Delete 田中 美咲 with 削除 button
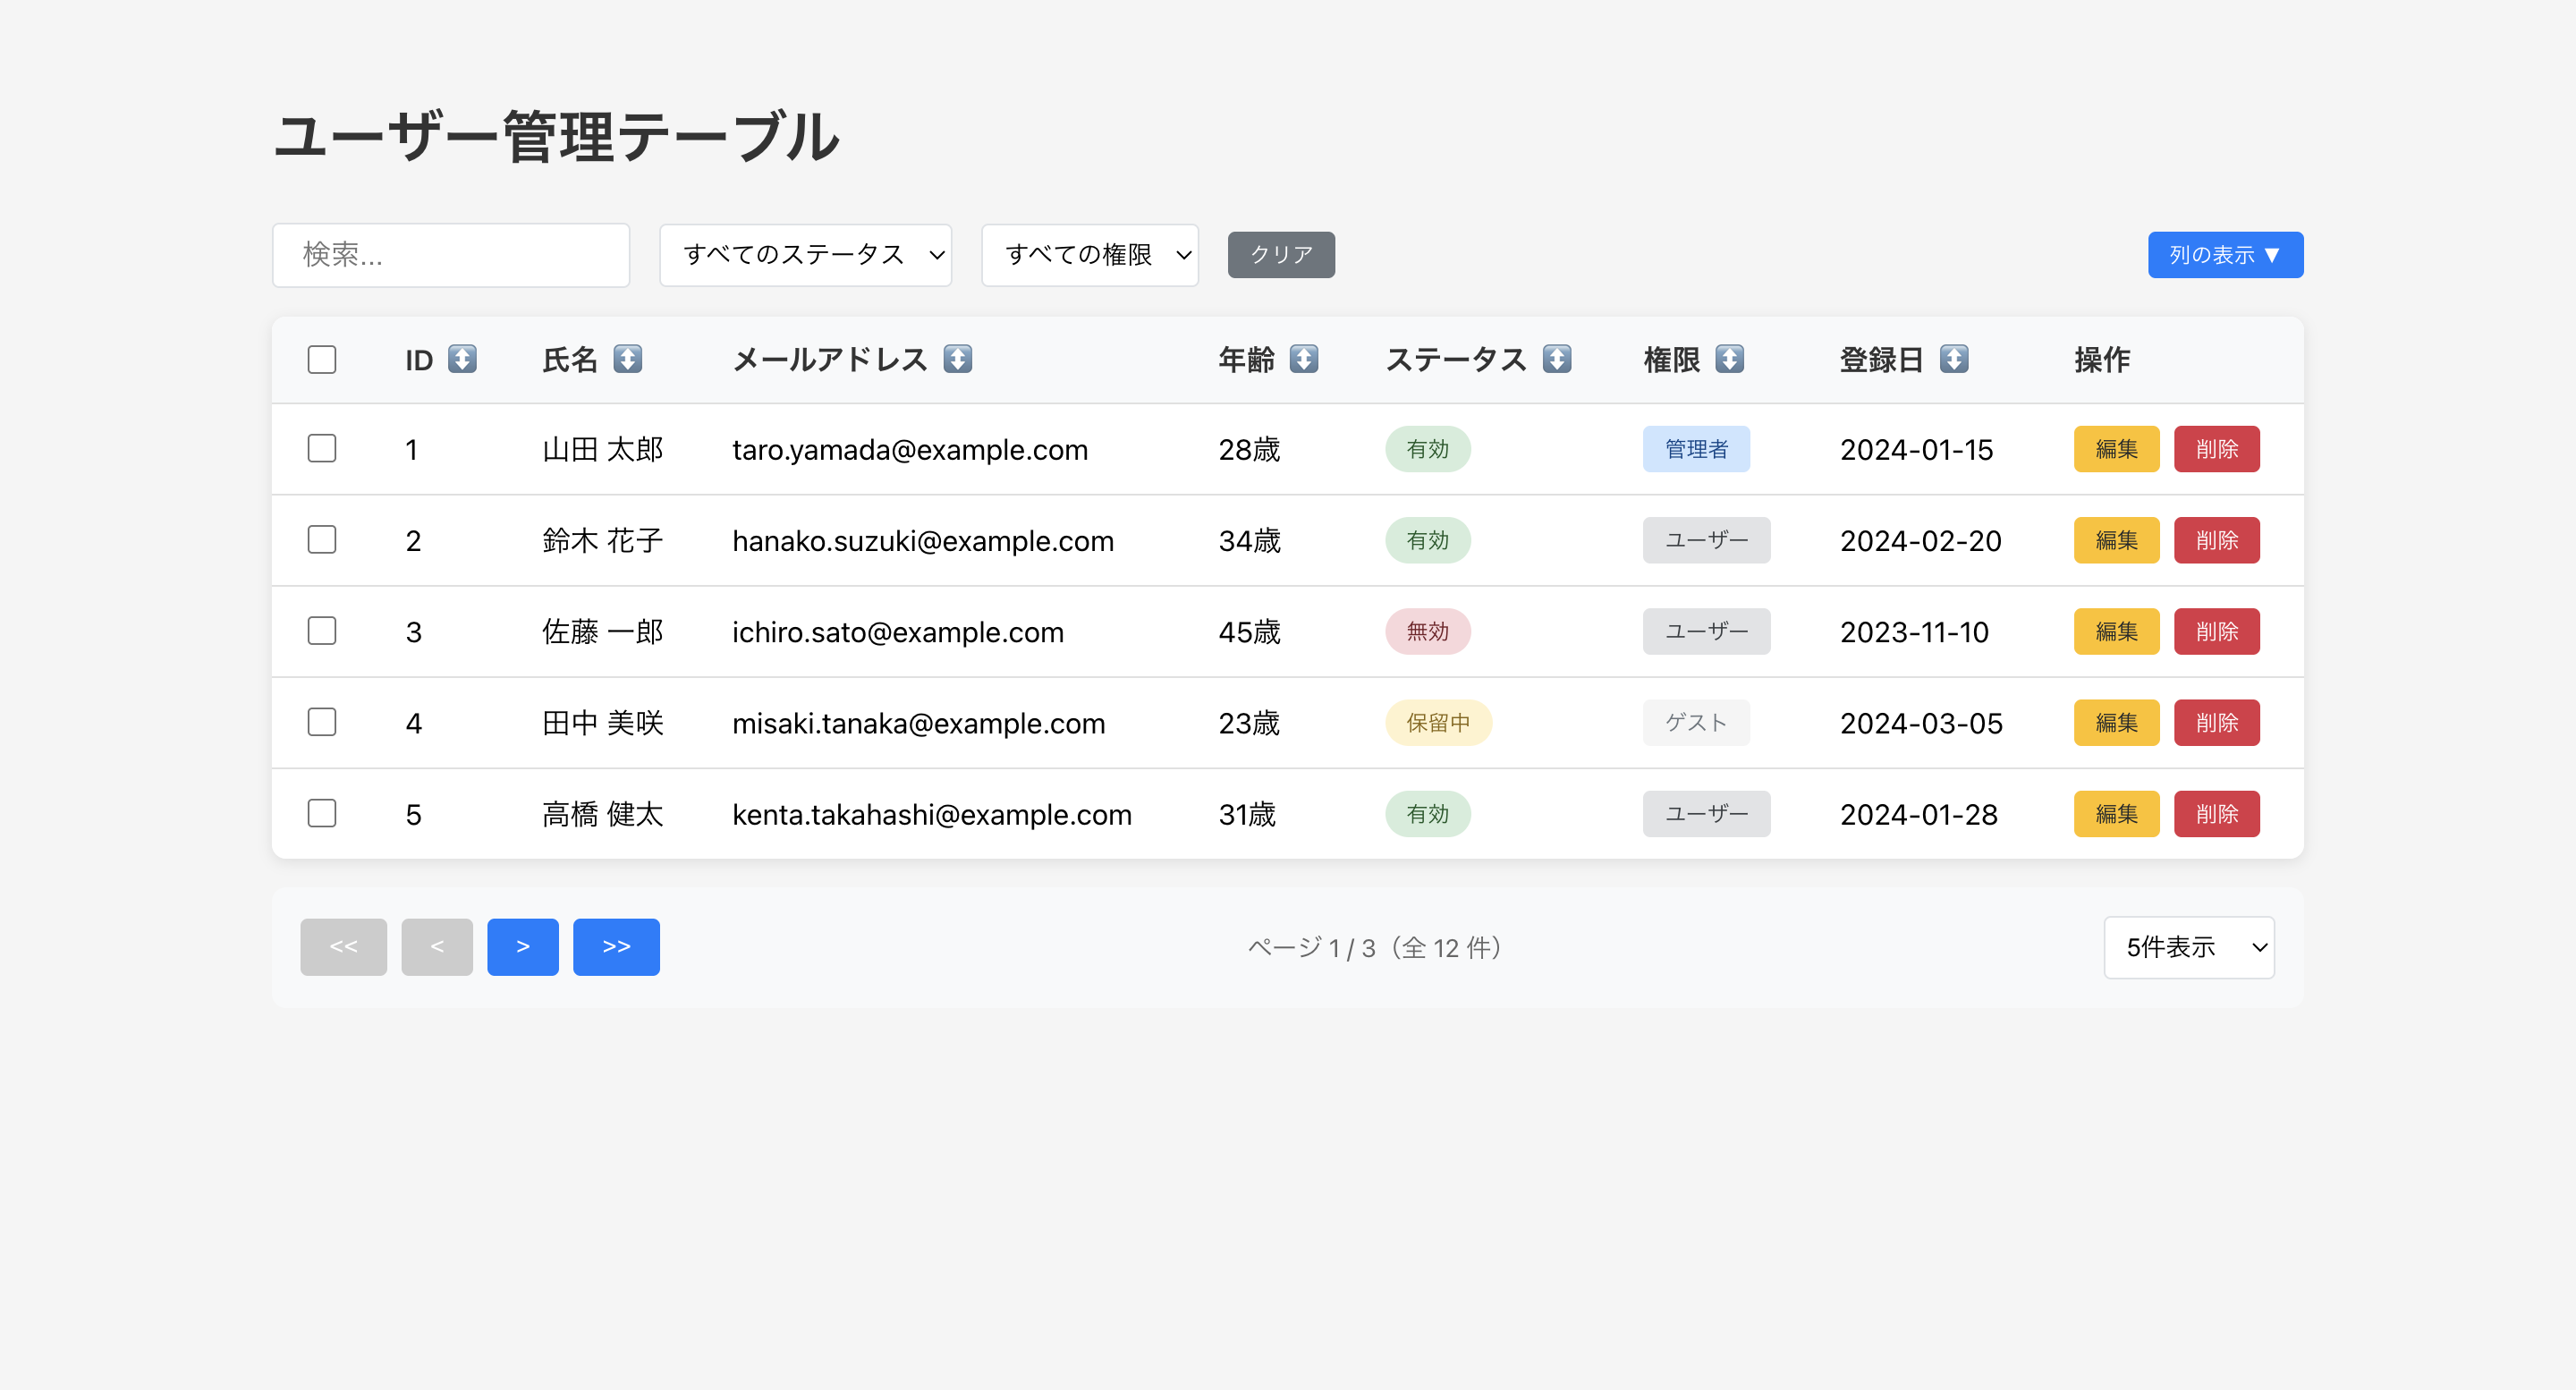Screen dimensions: 2576x1390 pyautogui.click(x=2215, y=722)
